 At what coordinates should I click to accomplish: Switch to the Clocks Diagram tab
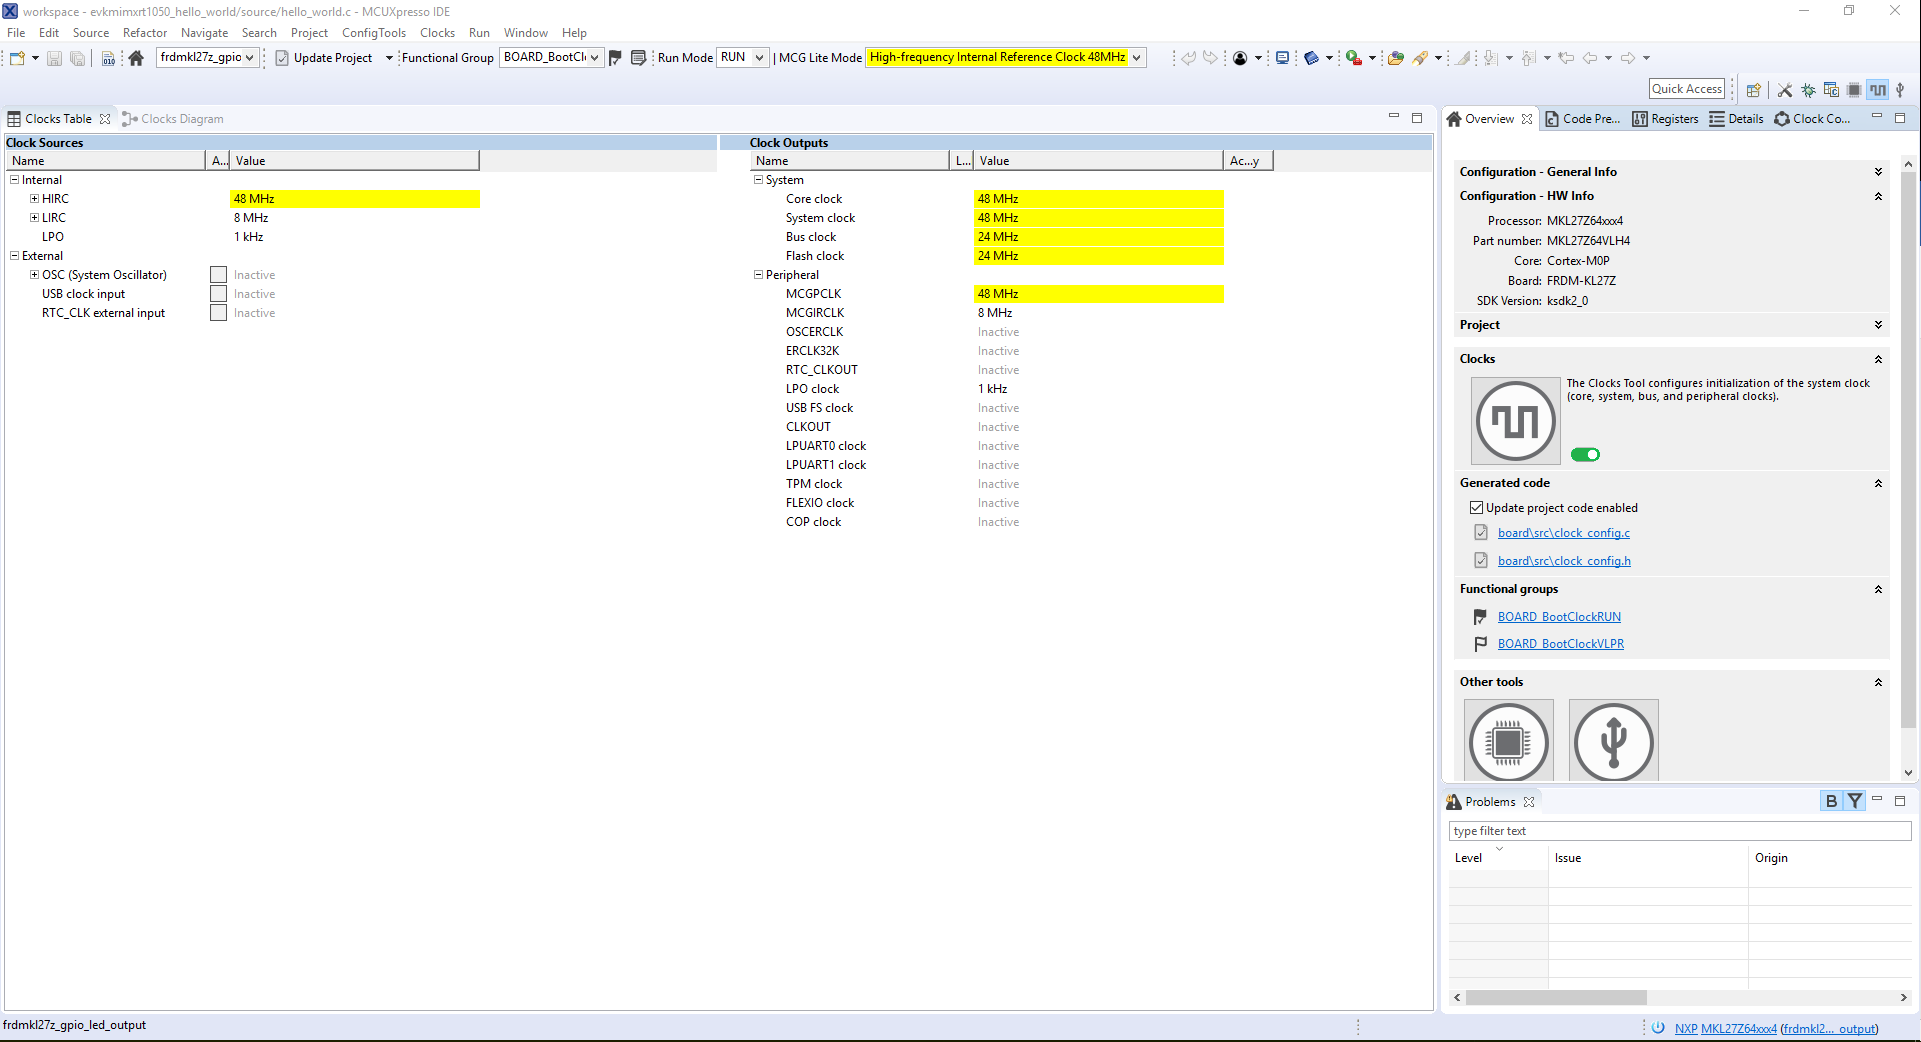(181, 119)
